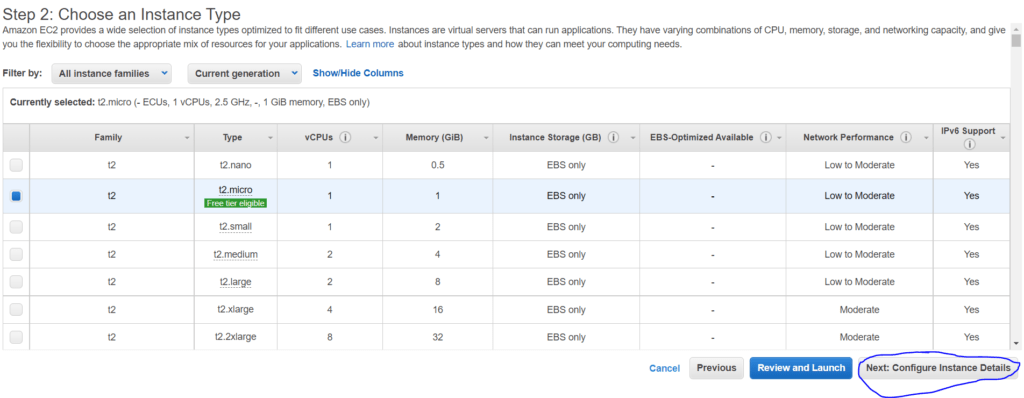Go back using the Previous button
This screenshot has width=1024, height=398.
(716, 368)
